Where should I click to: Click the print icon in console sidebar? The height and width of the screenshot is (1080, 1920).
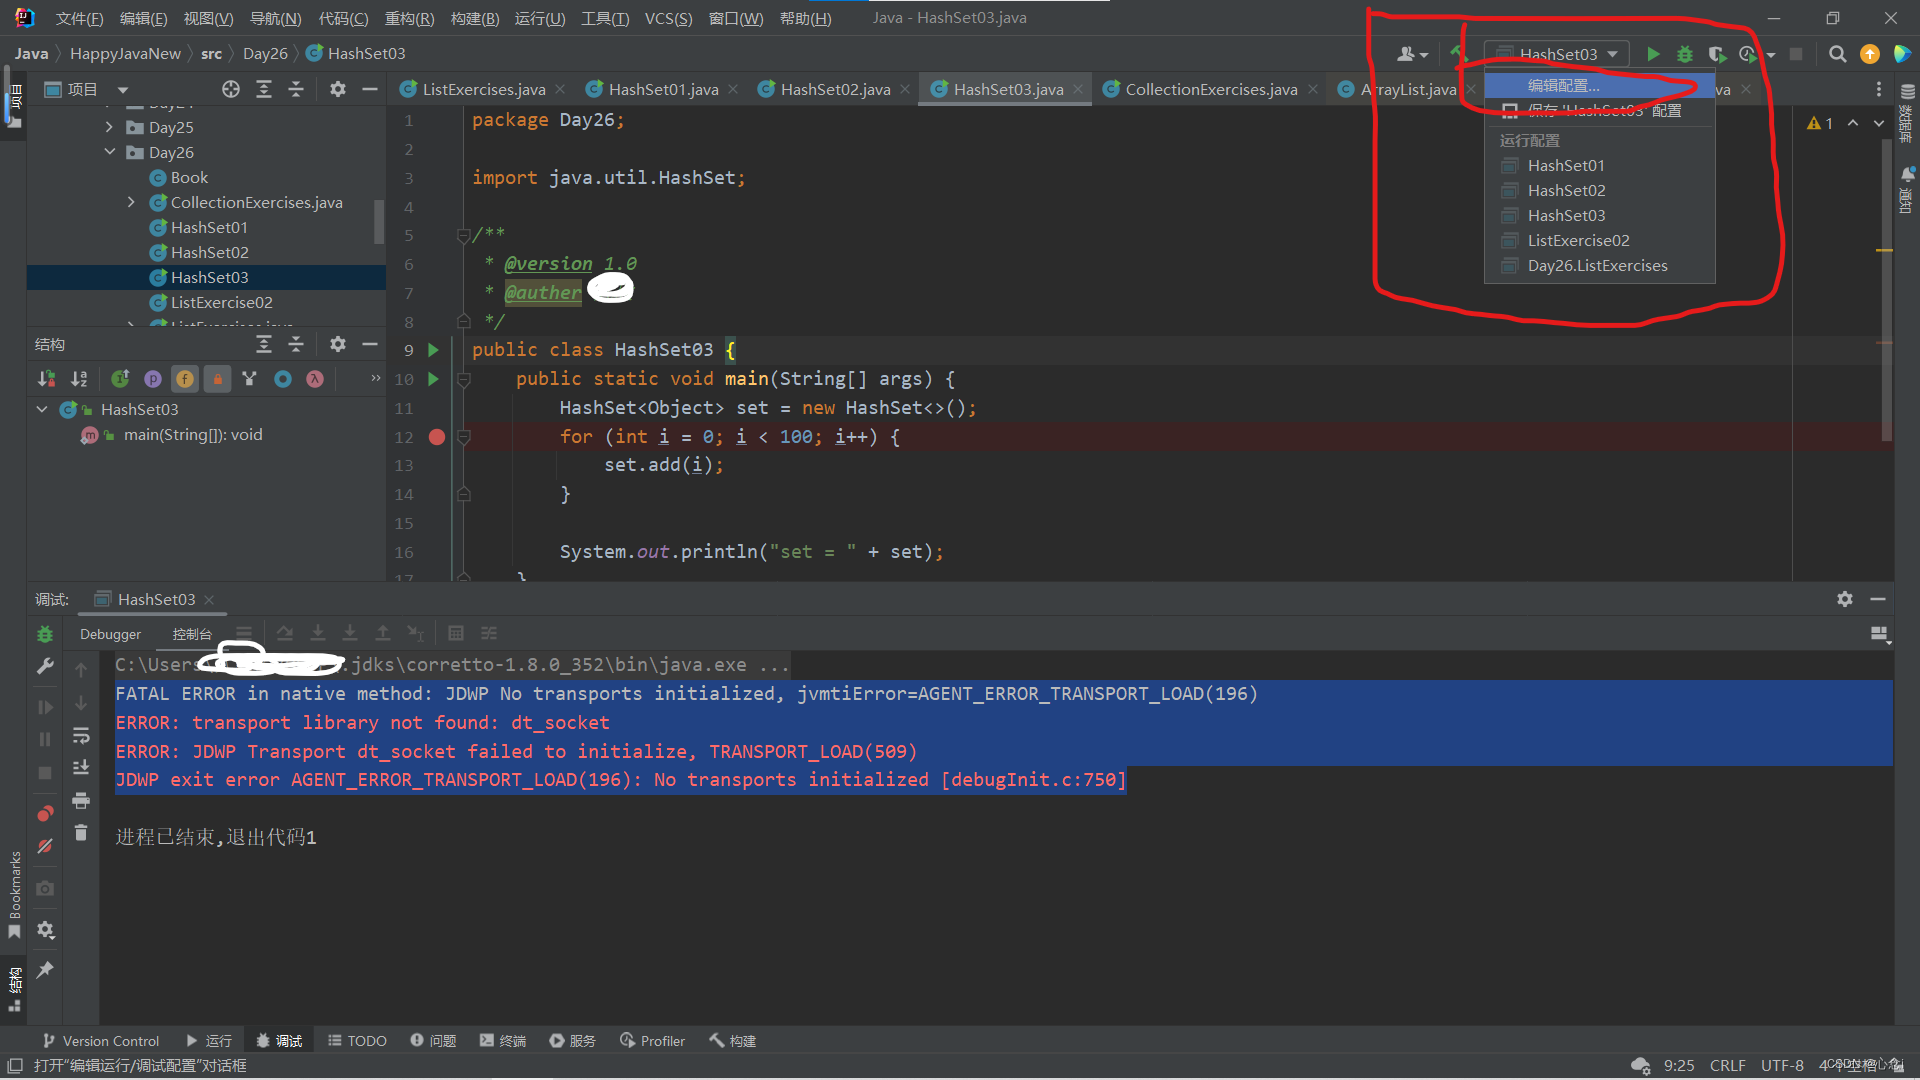(x=81, y=800)
